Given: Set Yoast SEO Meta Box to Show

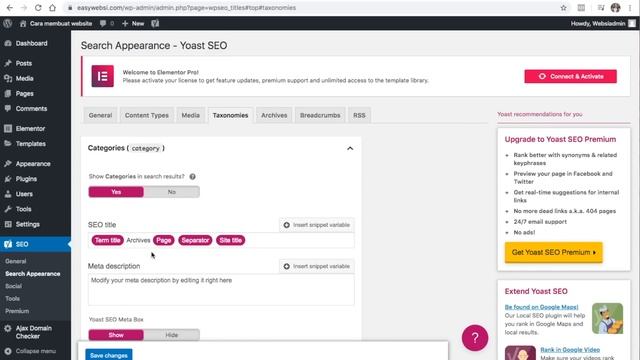Looking at the screenshot, I should 116,335.
